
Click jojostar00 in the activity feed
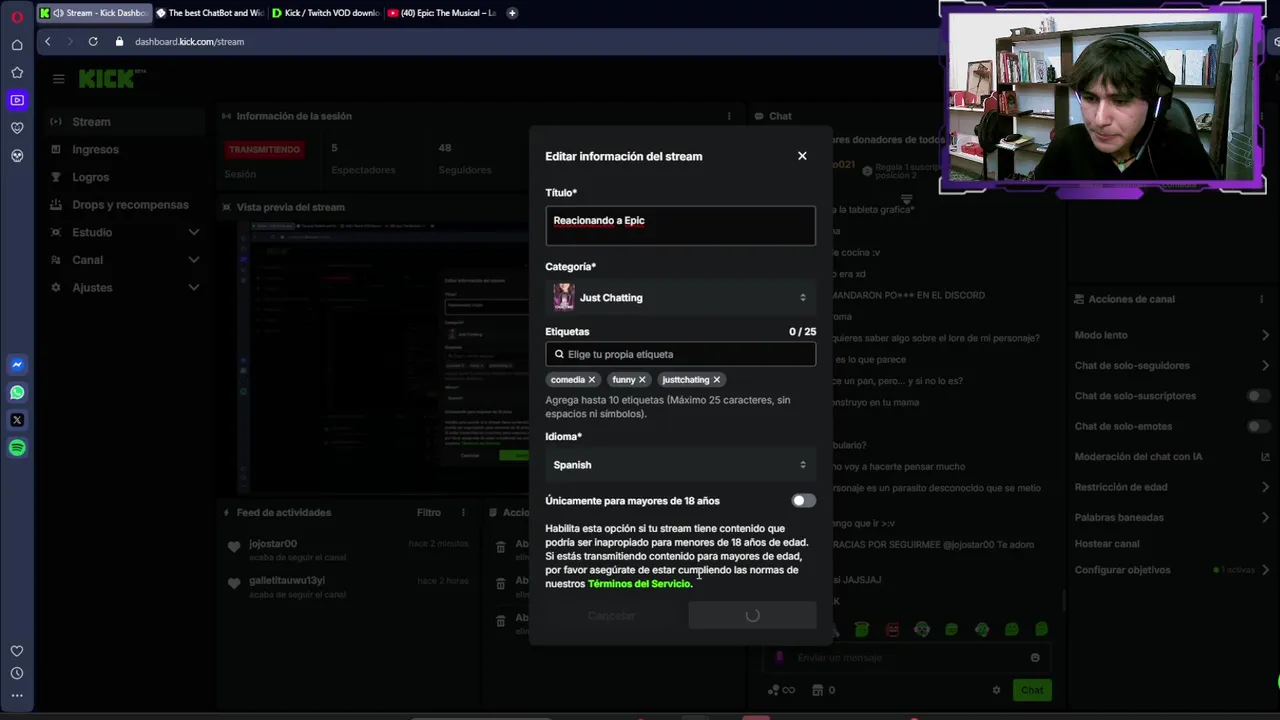click(x=273, y=544)
